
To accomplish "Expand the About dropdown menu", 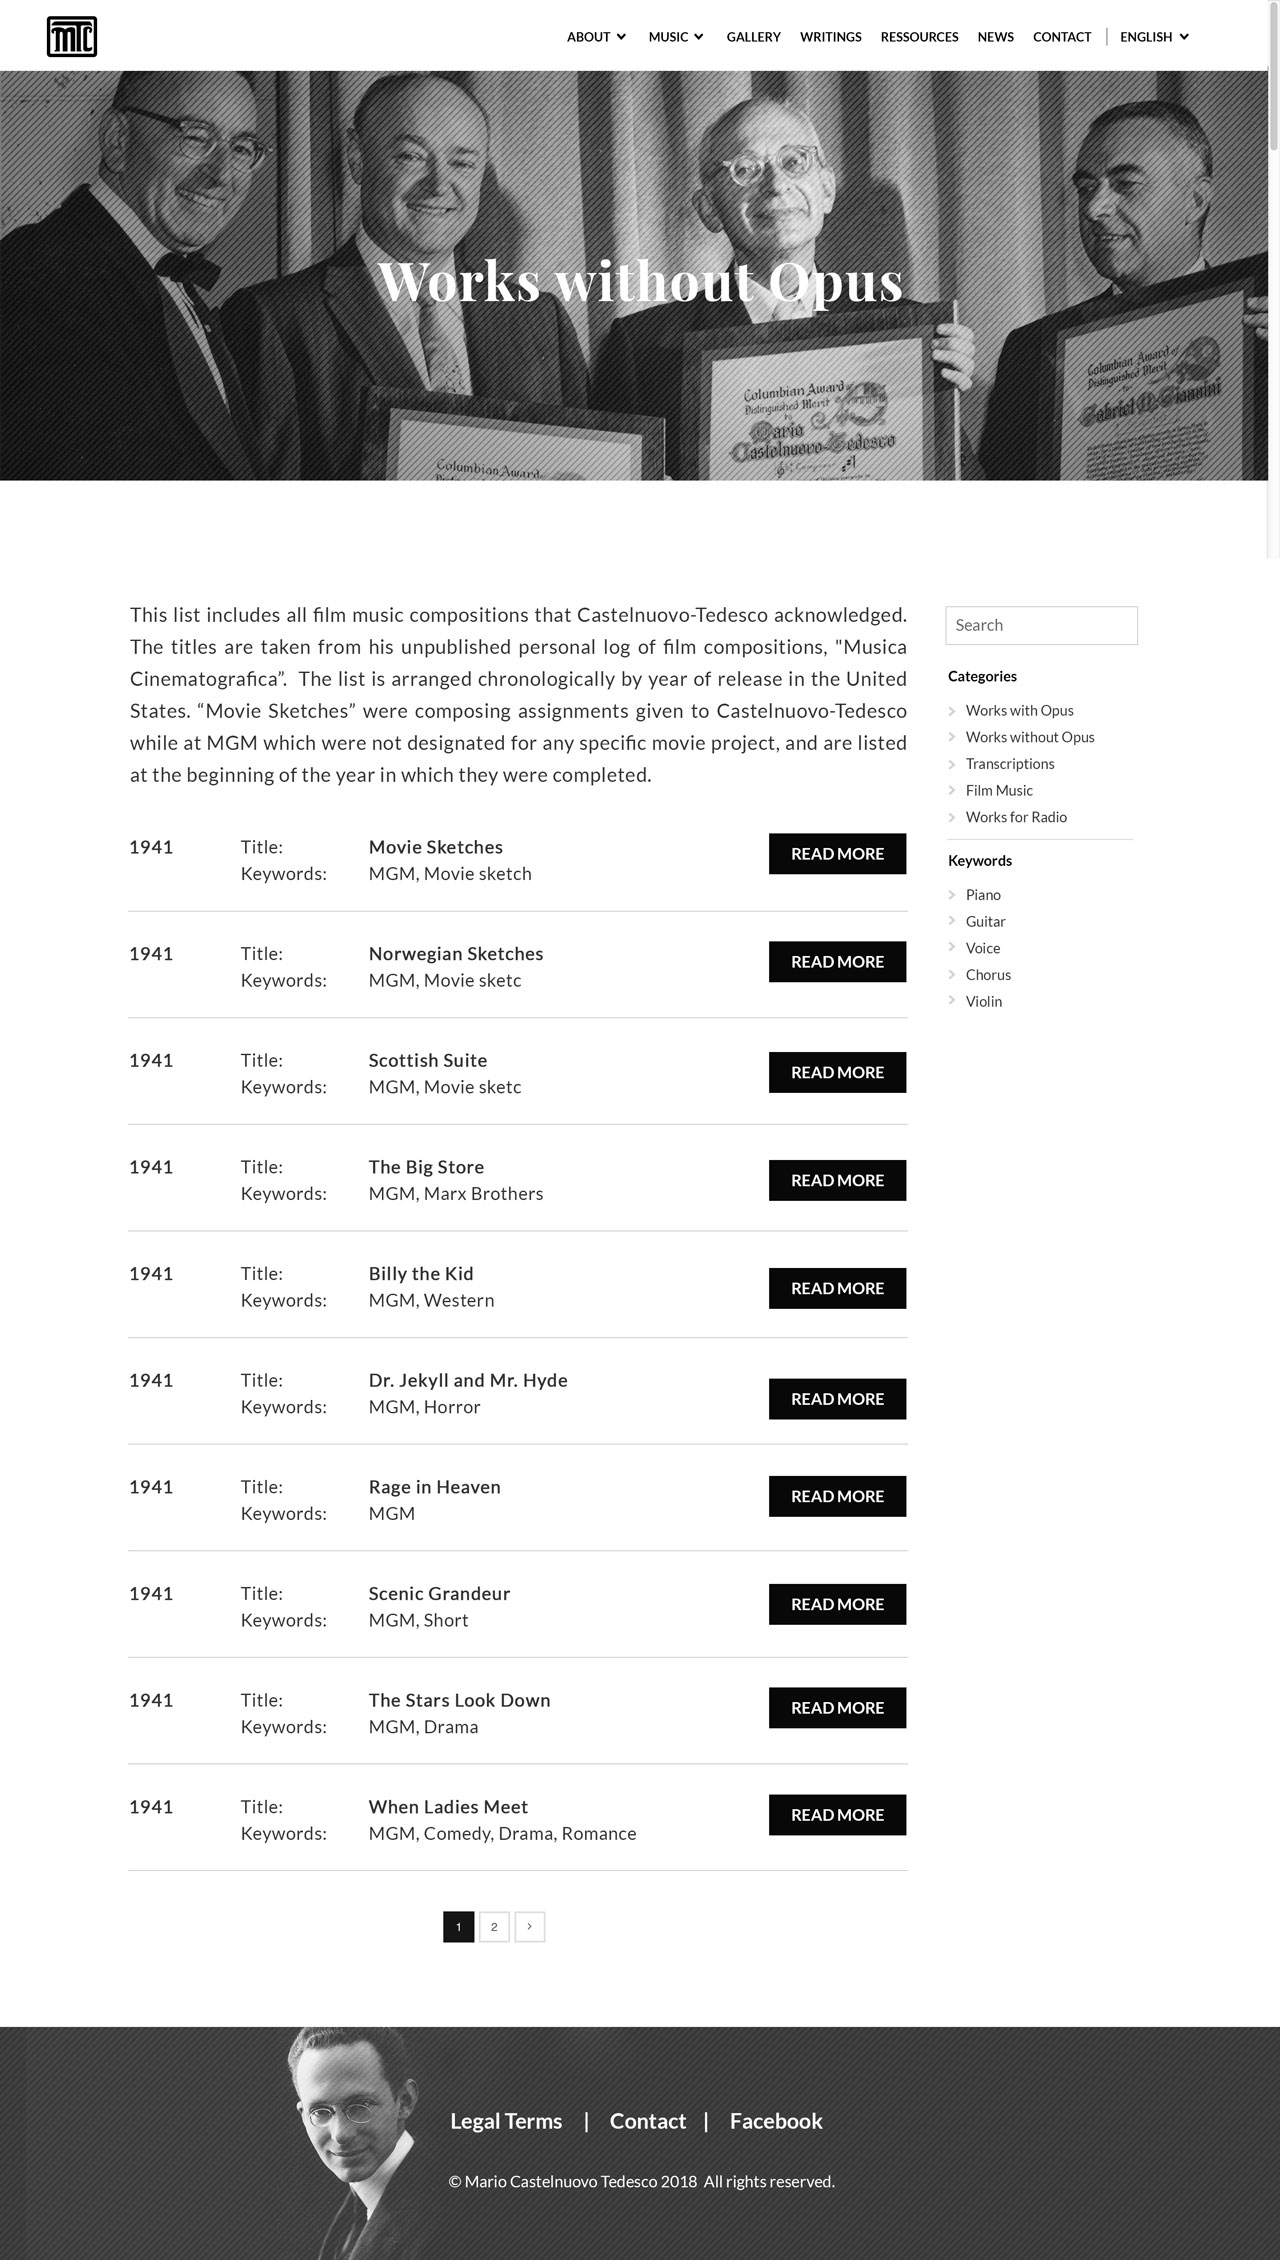I will point(597,37).
